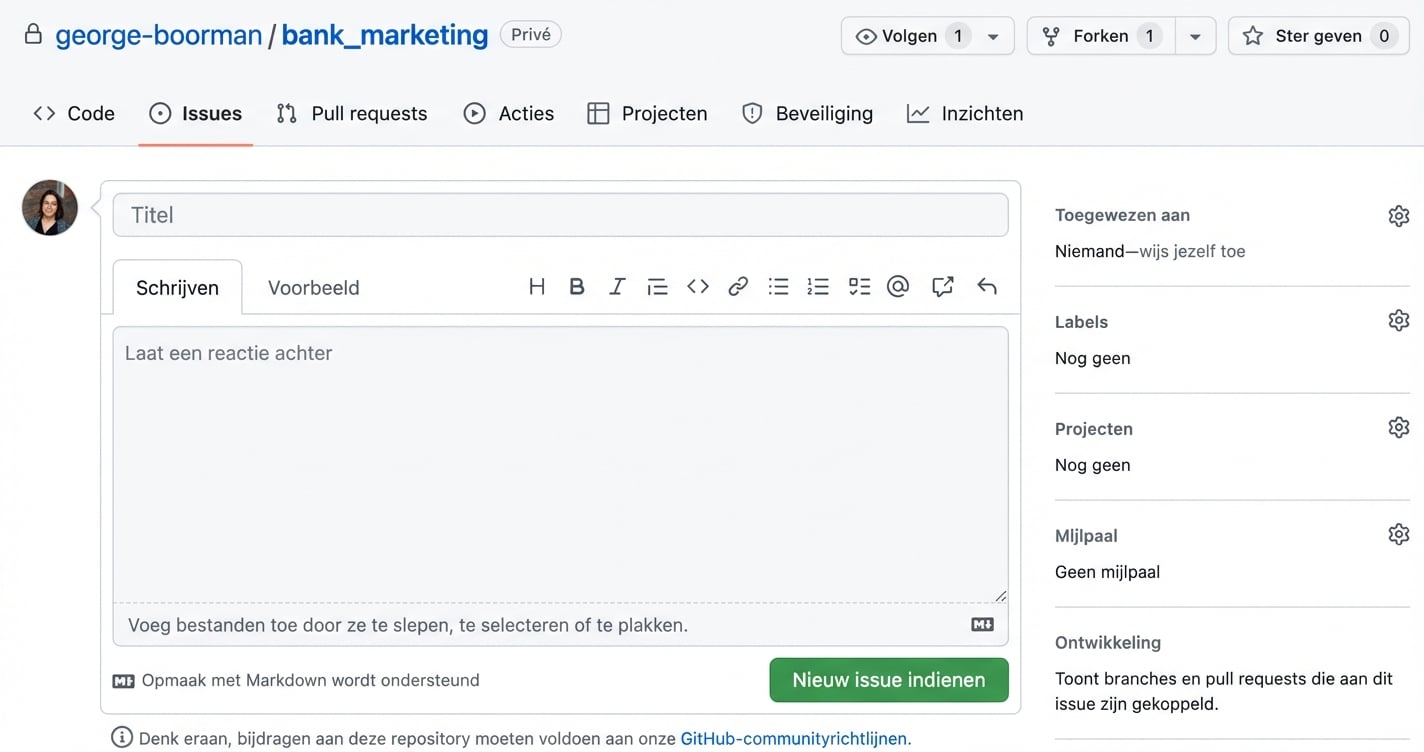Mention a user with the @ icon
This screenshot has width=1424, height=752.
coord(898,286)
